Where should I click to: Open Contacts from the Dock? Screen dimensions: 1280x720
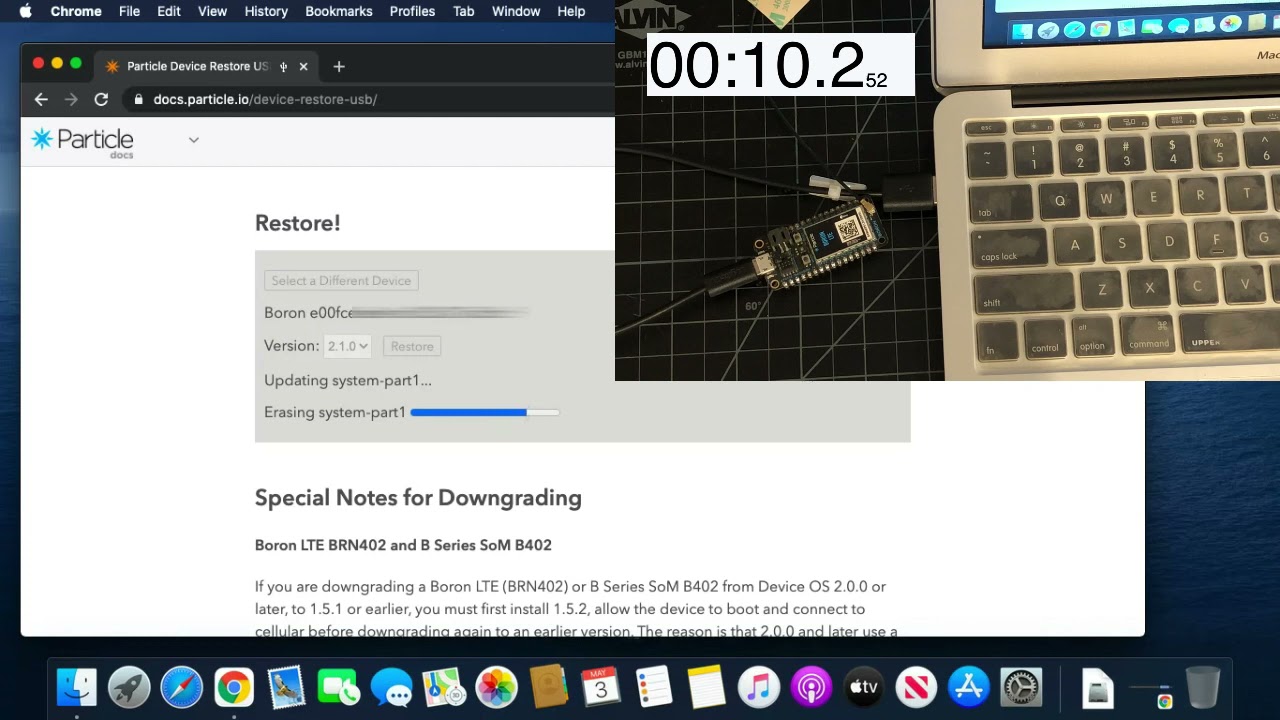(548, 688)
